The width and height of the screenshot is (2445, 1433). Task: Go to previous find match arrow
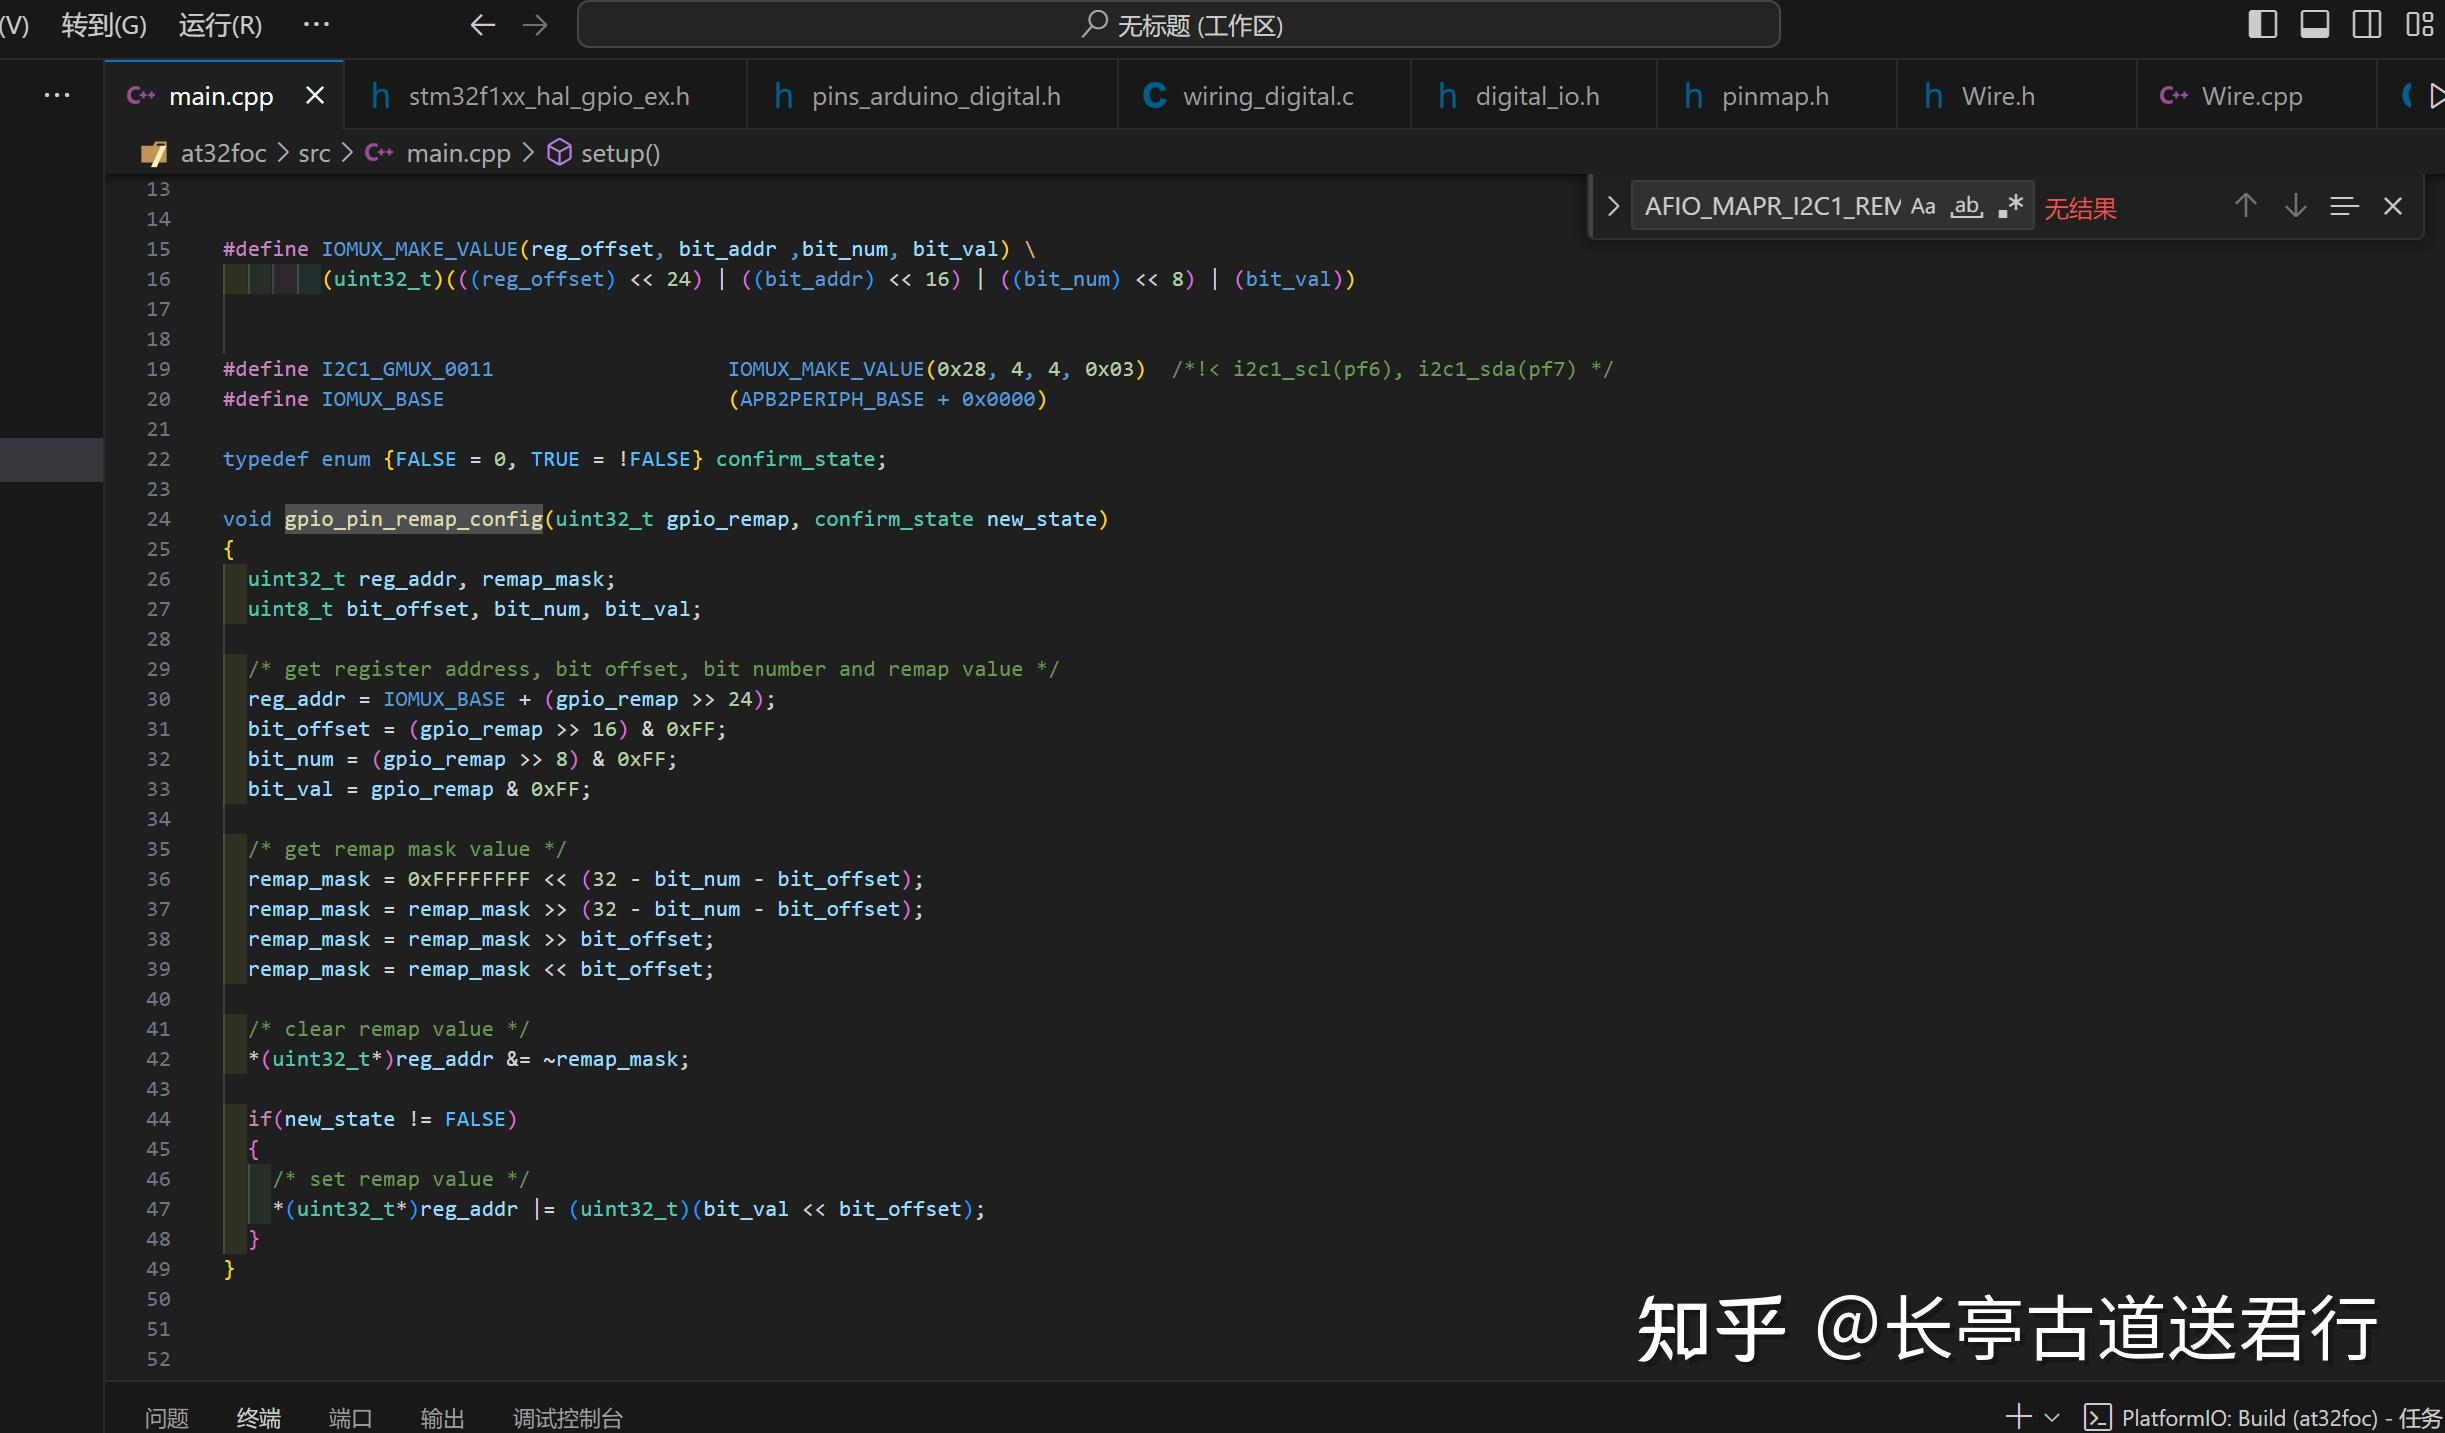point(2246,206)
